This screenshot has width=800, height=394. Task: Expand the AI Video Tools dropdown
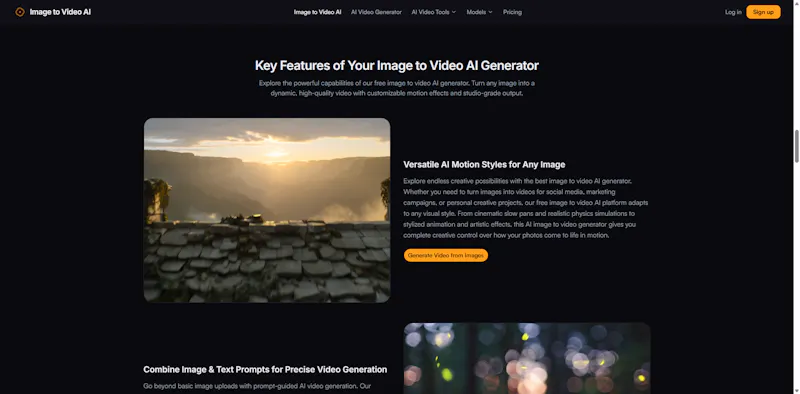click(x=434, y=12)
